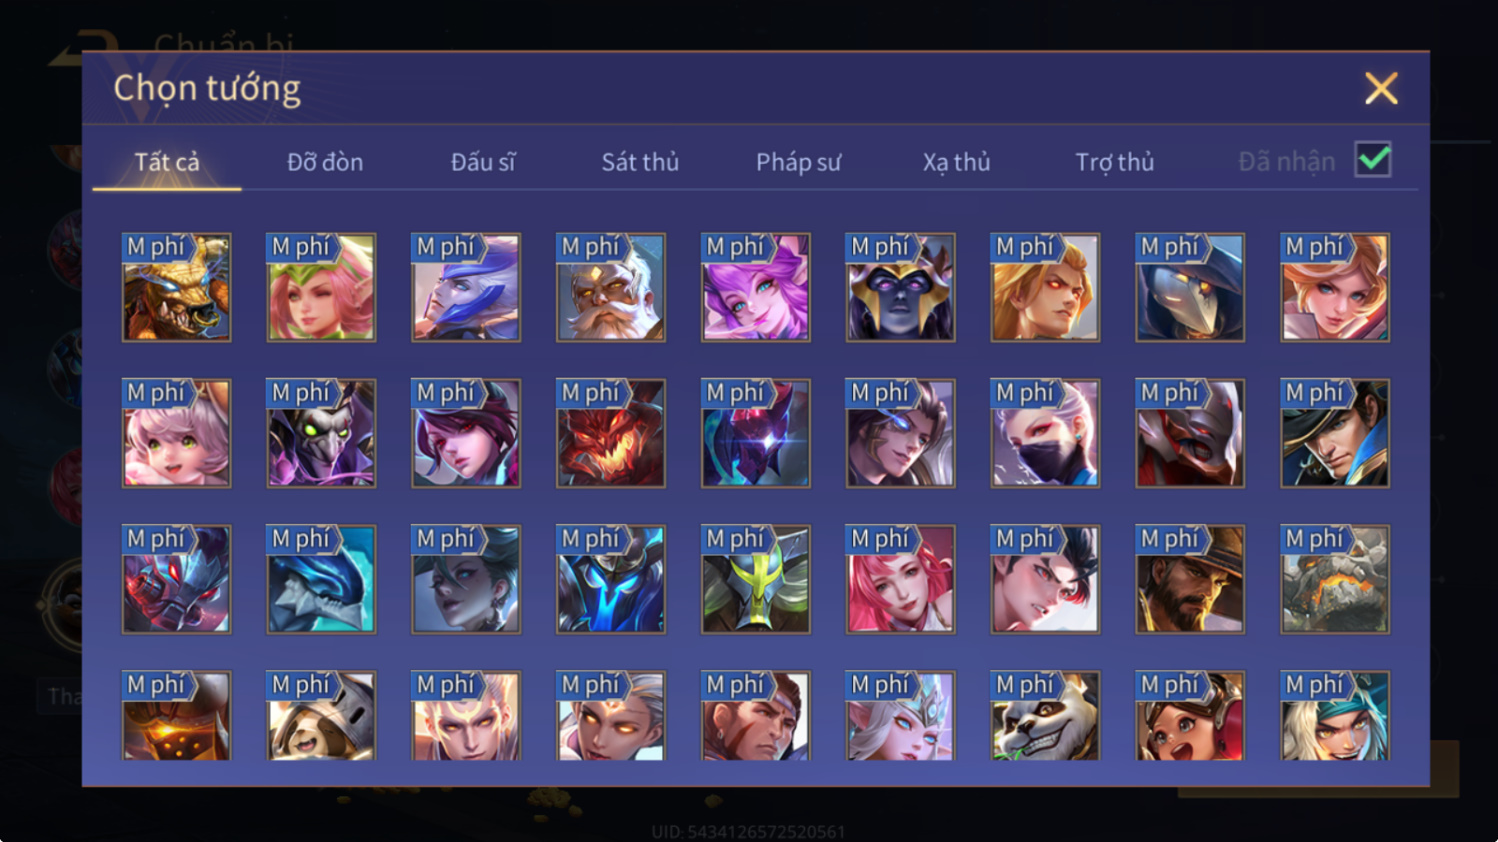1498x842 pixels.
Task: Toggle the Đã nhận checkbox
Action: [x=1373, y=160]
